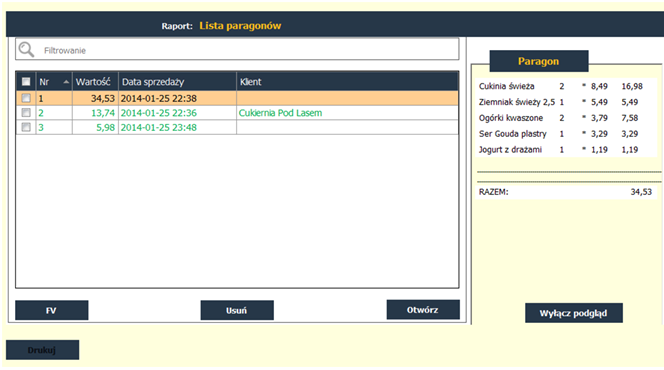Viewport: 664px width, 370px height.
Task: Check the checkbox for receipt number 3
Action: pyautogui.click(x=26, y=127)
